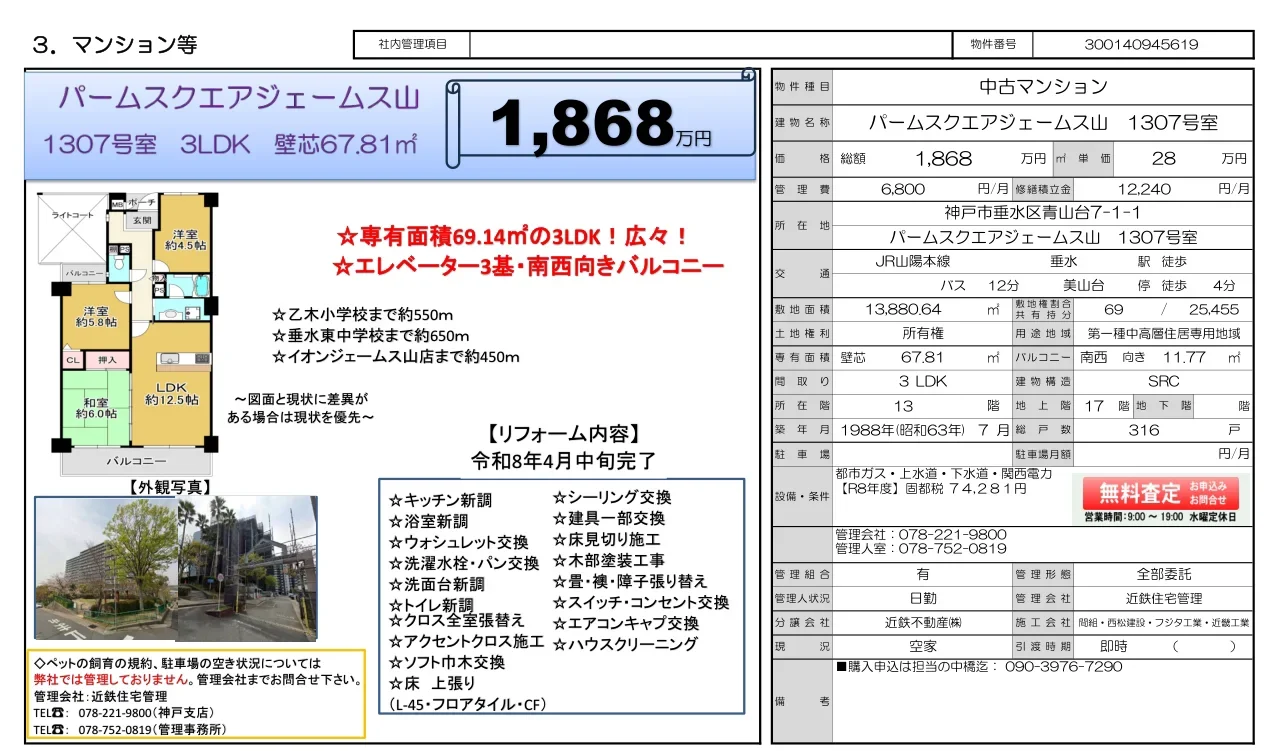
Task: Click the 近鉄住宅管理 management company cell
Action: click(x=1163, y=598)
